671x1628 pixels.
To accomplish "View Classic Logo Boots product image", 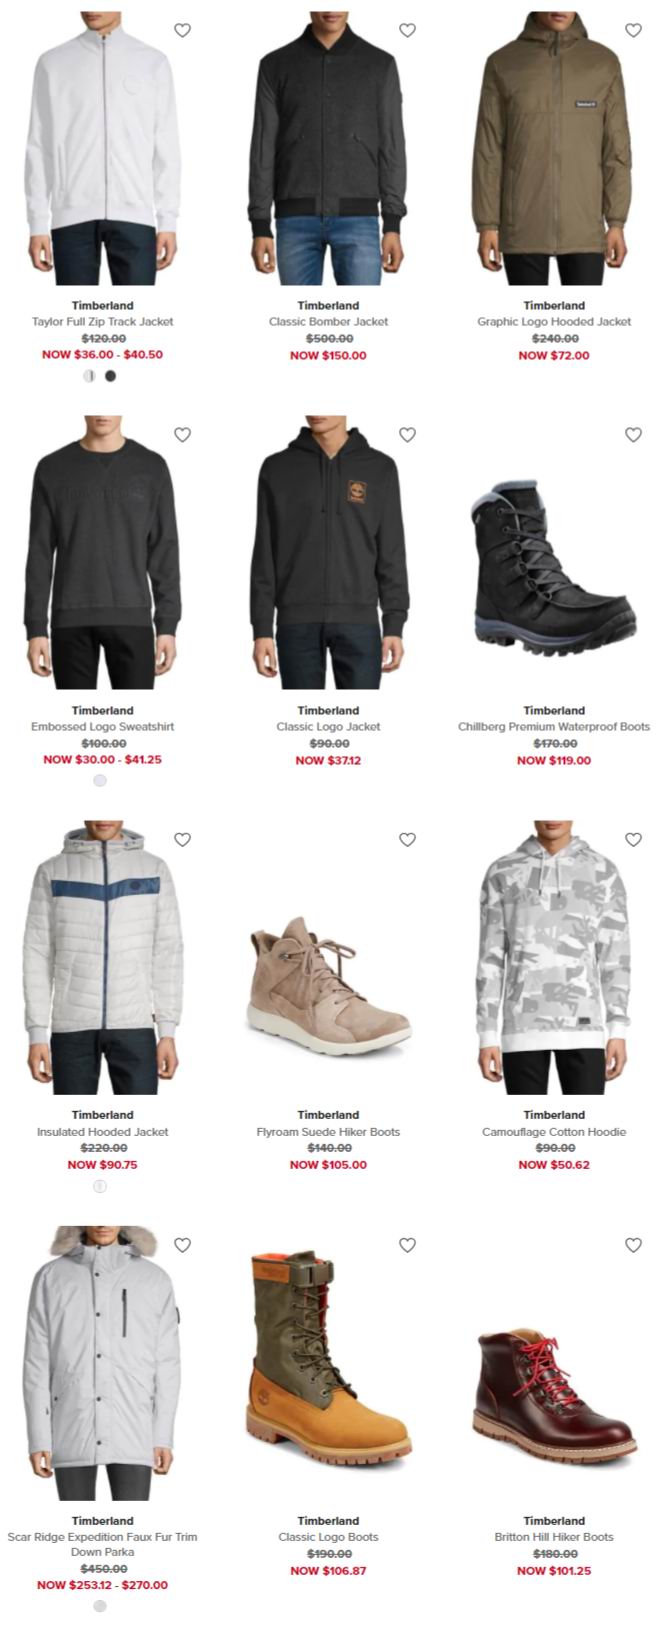I will [x=328, y=1363].
